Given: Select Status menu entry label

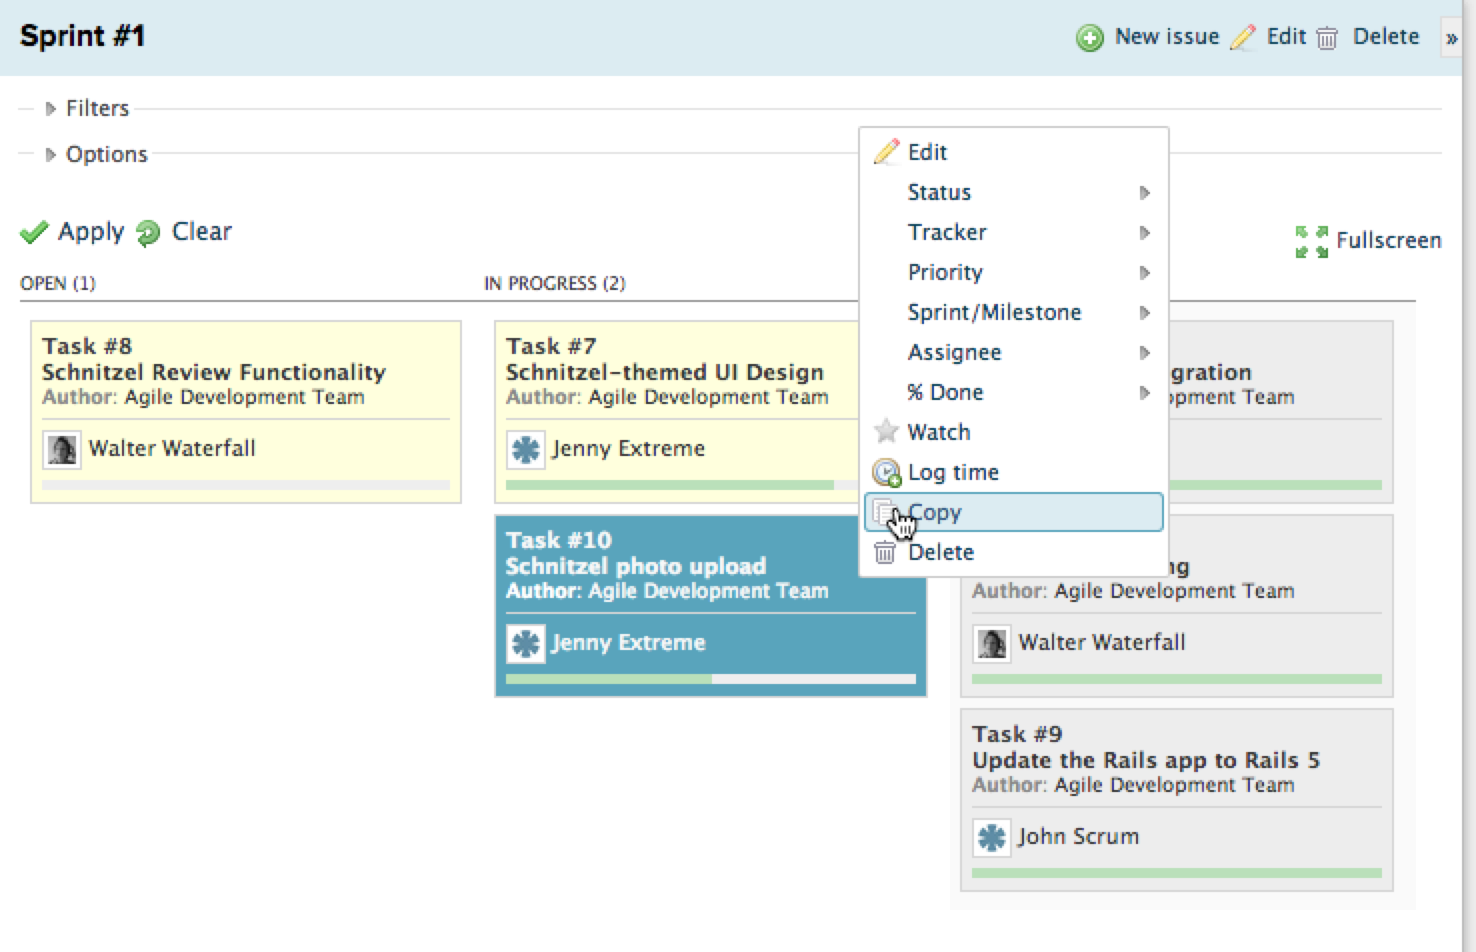Looking at the screenshot, I should coord(939,192).
